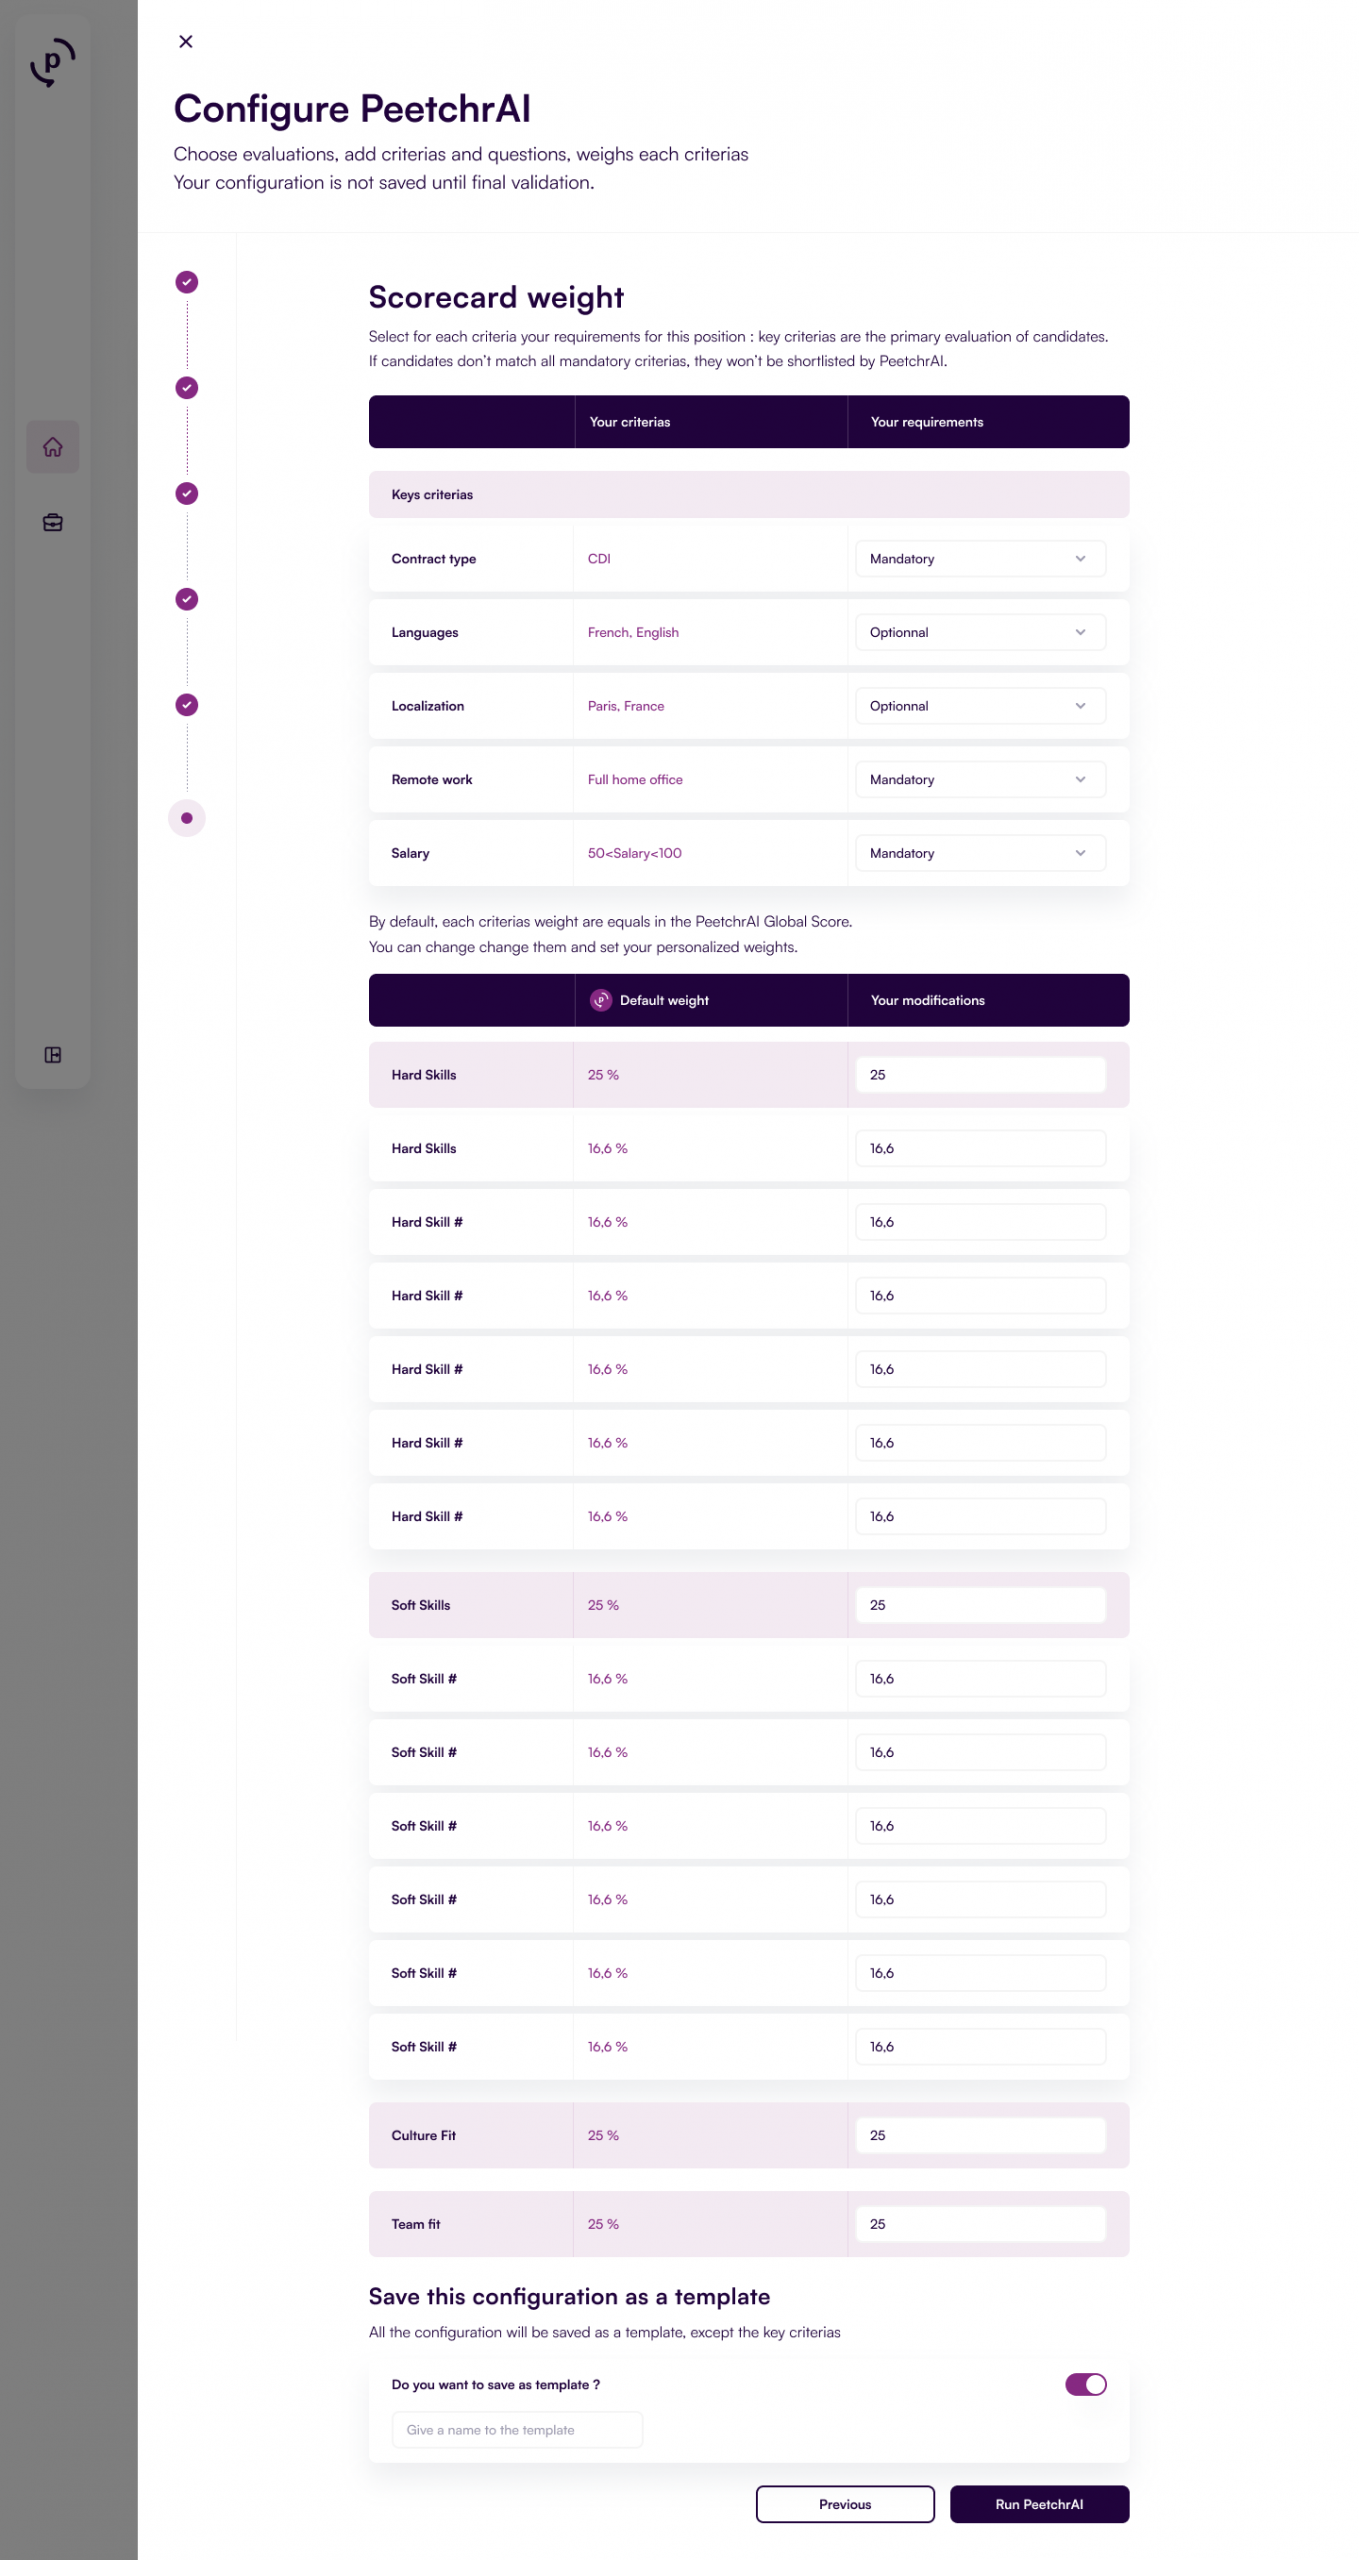1359x2560 pixels.
Task: Click the layout panel icon at the sidebar bottom
Action: pos(53,1055)
